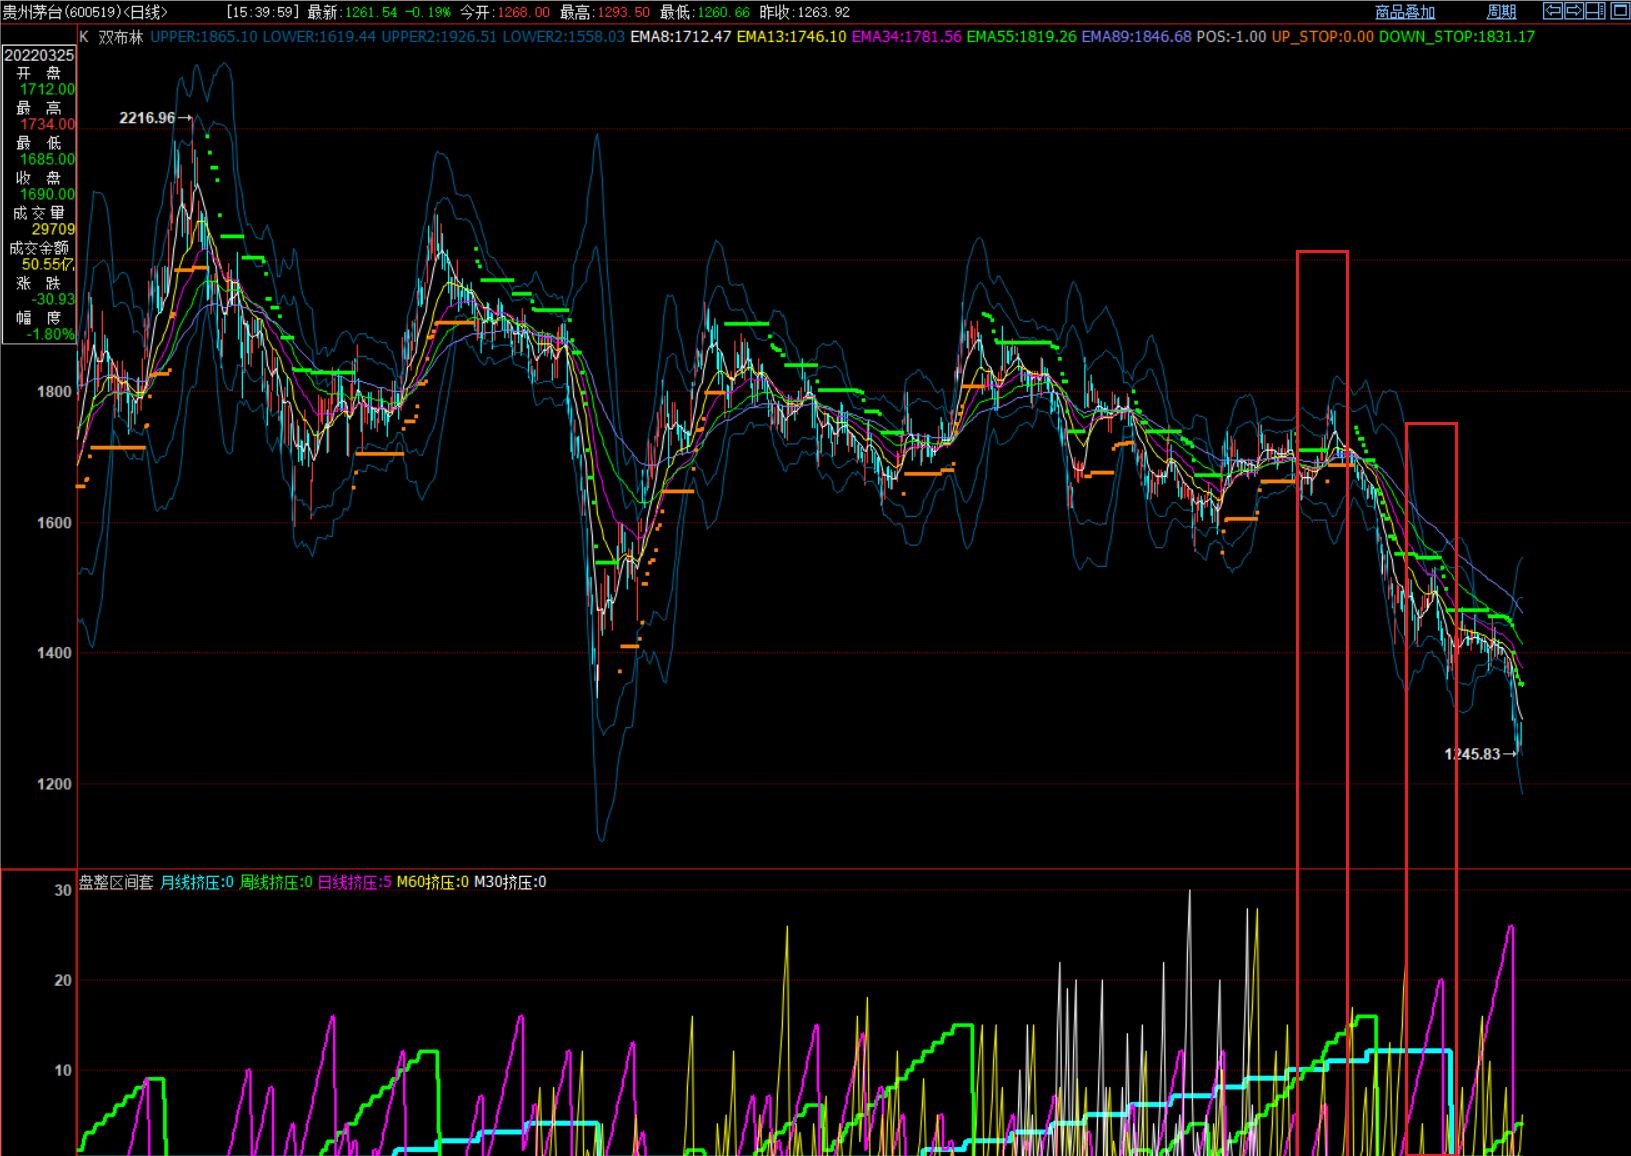
Task: Click the 周线挤压 green legend label
Action: tap(275, 882)
